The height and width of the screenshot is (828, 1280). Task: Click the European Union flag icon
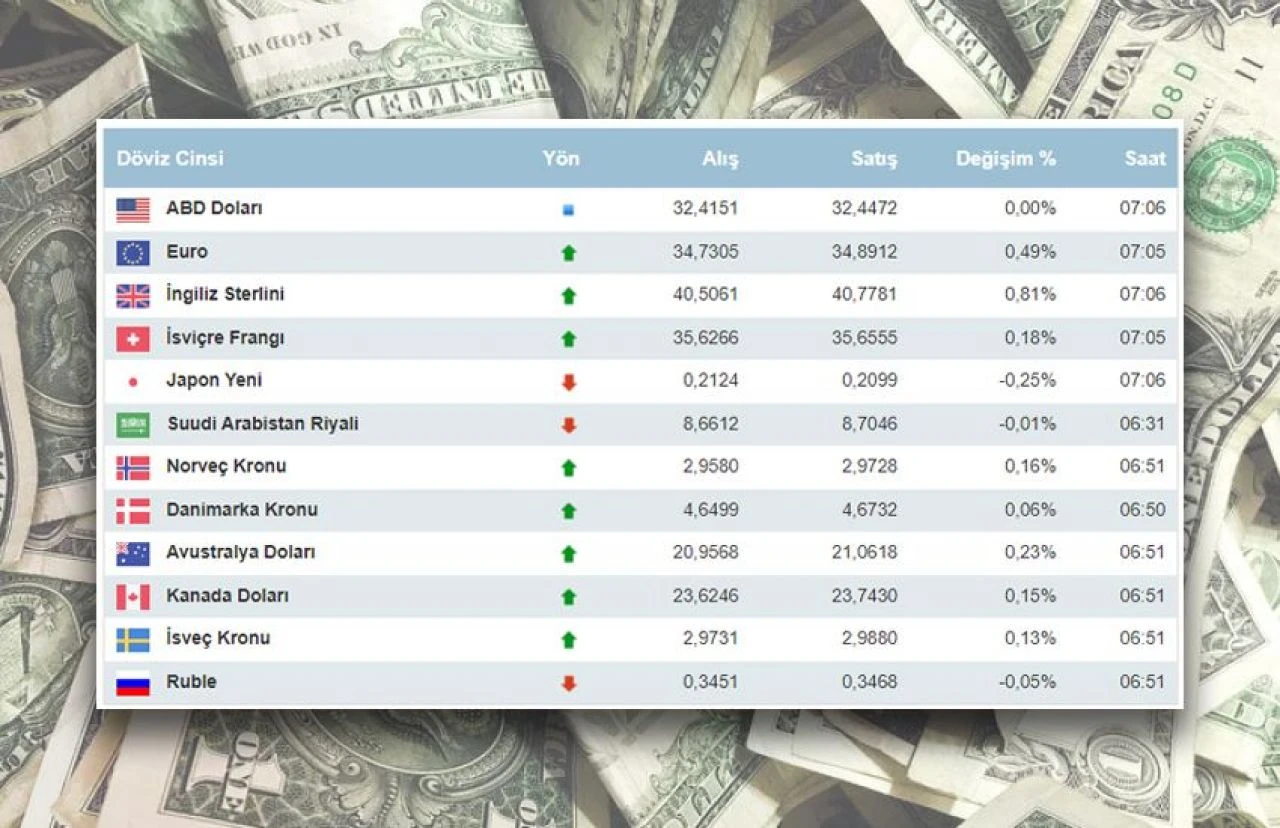(x=132, y=253)
